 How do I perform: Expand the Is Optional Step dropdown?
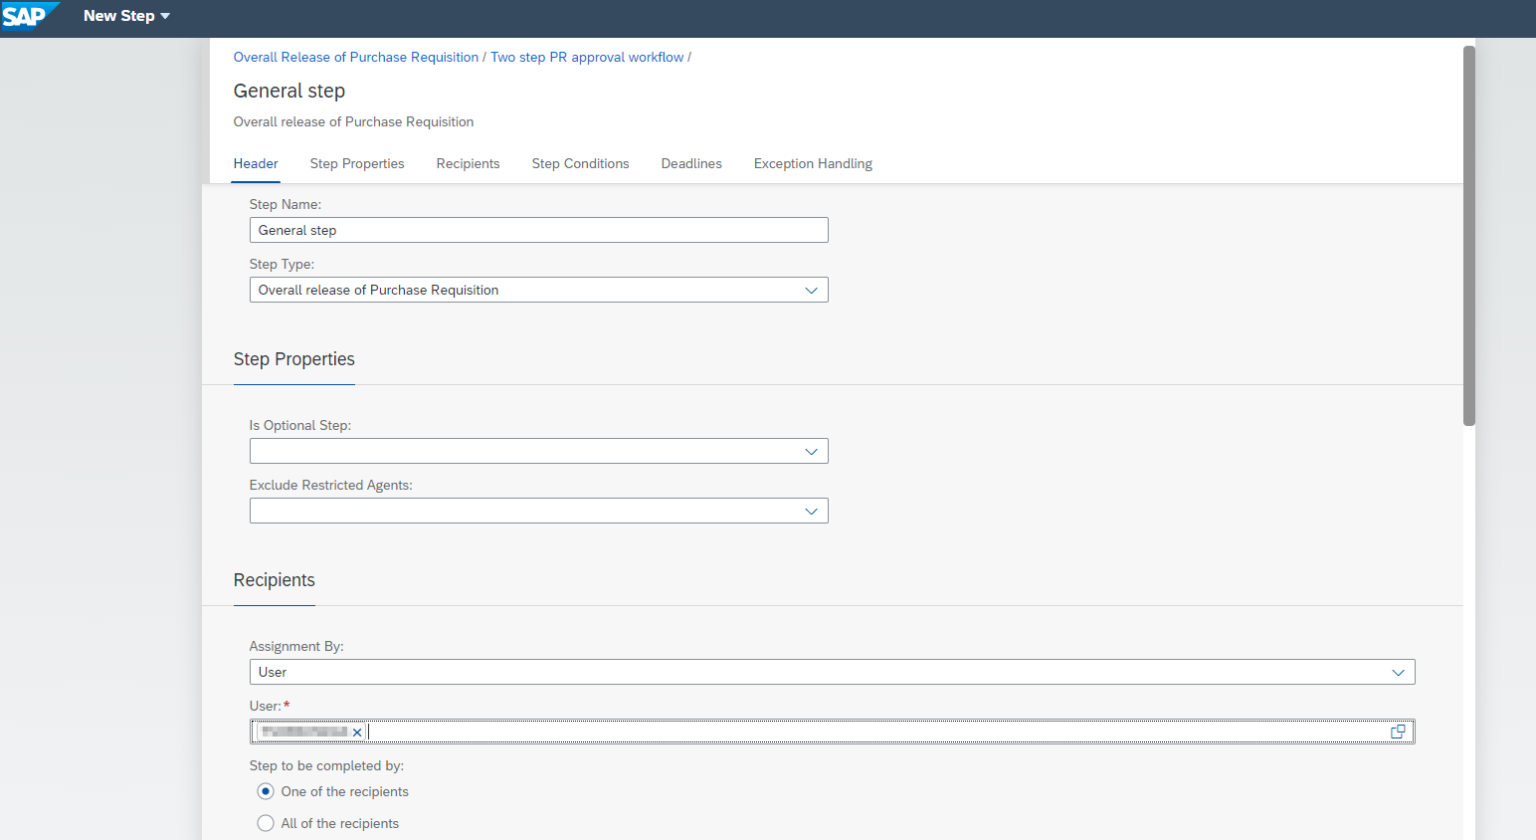point(812,450)
